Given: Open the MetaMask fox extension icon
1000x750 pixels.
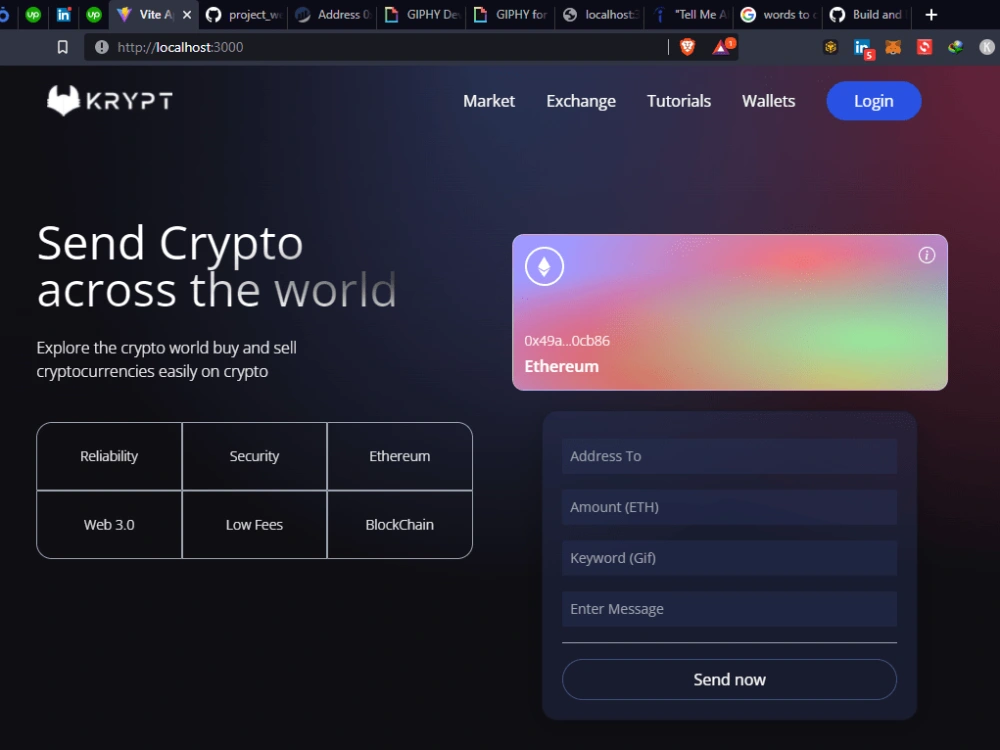Looking at the screenshot, I should point(893,47).
